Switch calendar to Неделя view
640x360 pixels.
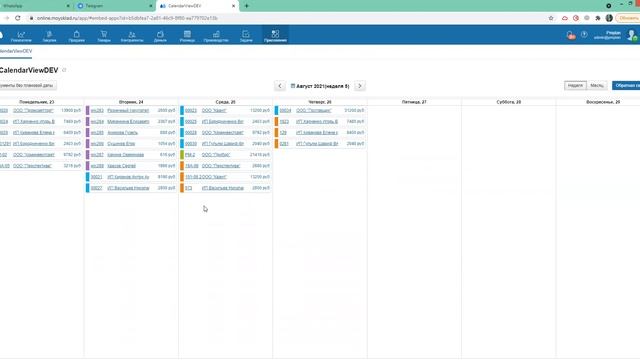(575, 85)
